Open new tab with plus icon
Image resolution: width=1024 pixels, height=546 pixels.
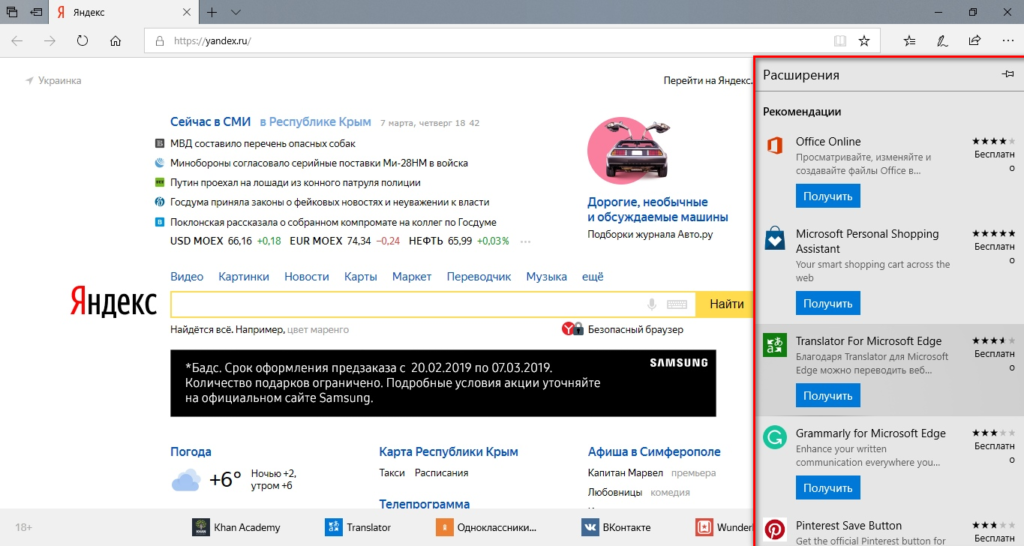pos(212,12)
